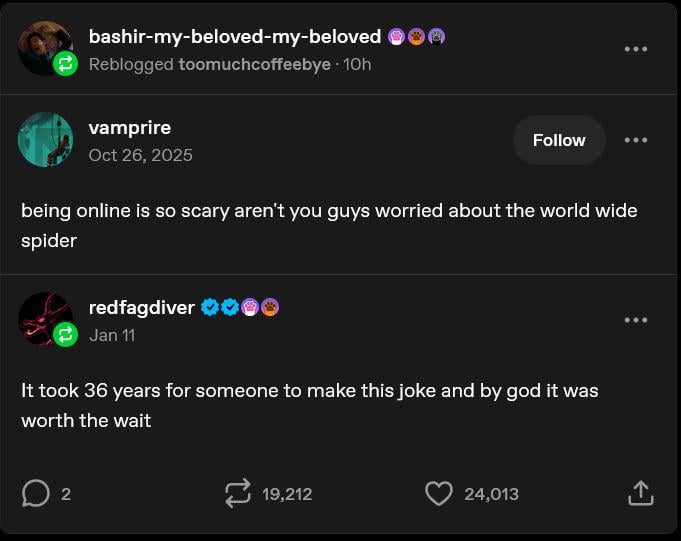Open the vampire username link

130,128
